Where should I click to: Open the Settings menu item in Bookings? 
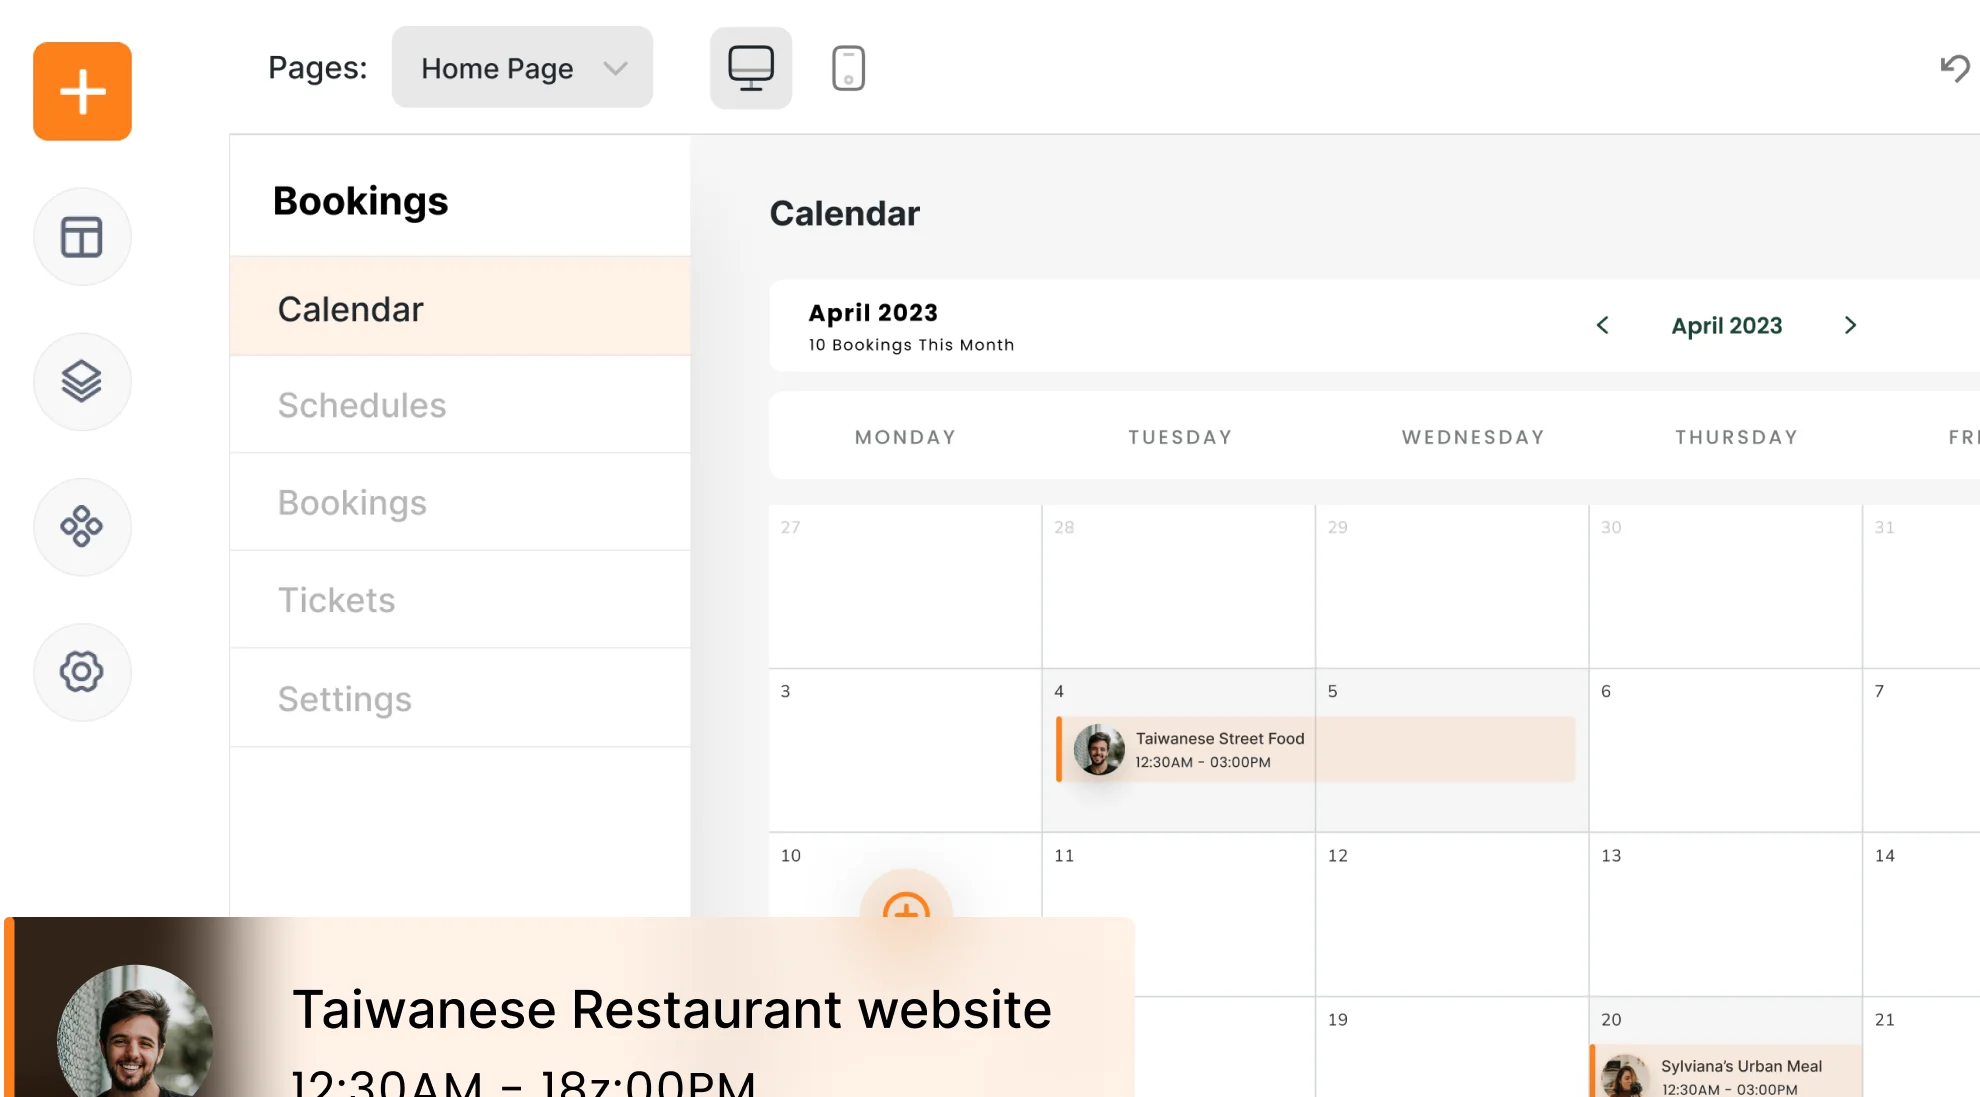(460, 699)
